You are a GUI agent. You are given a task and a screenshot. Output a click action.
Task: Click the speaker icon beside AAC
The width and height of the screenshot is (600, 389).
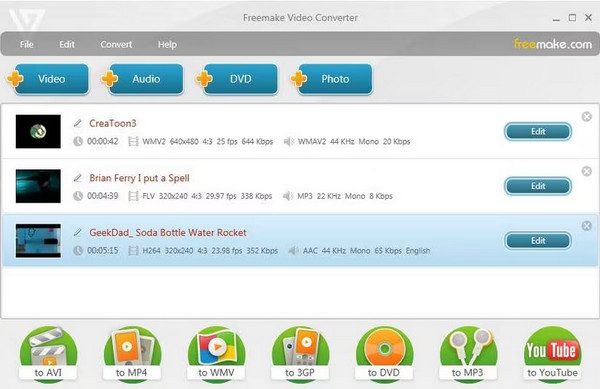tap(293, 251)
